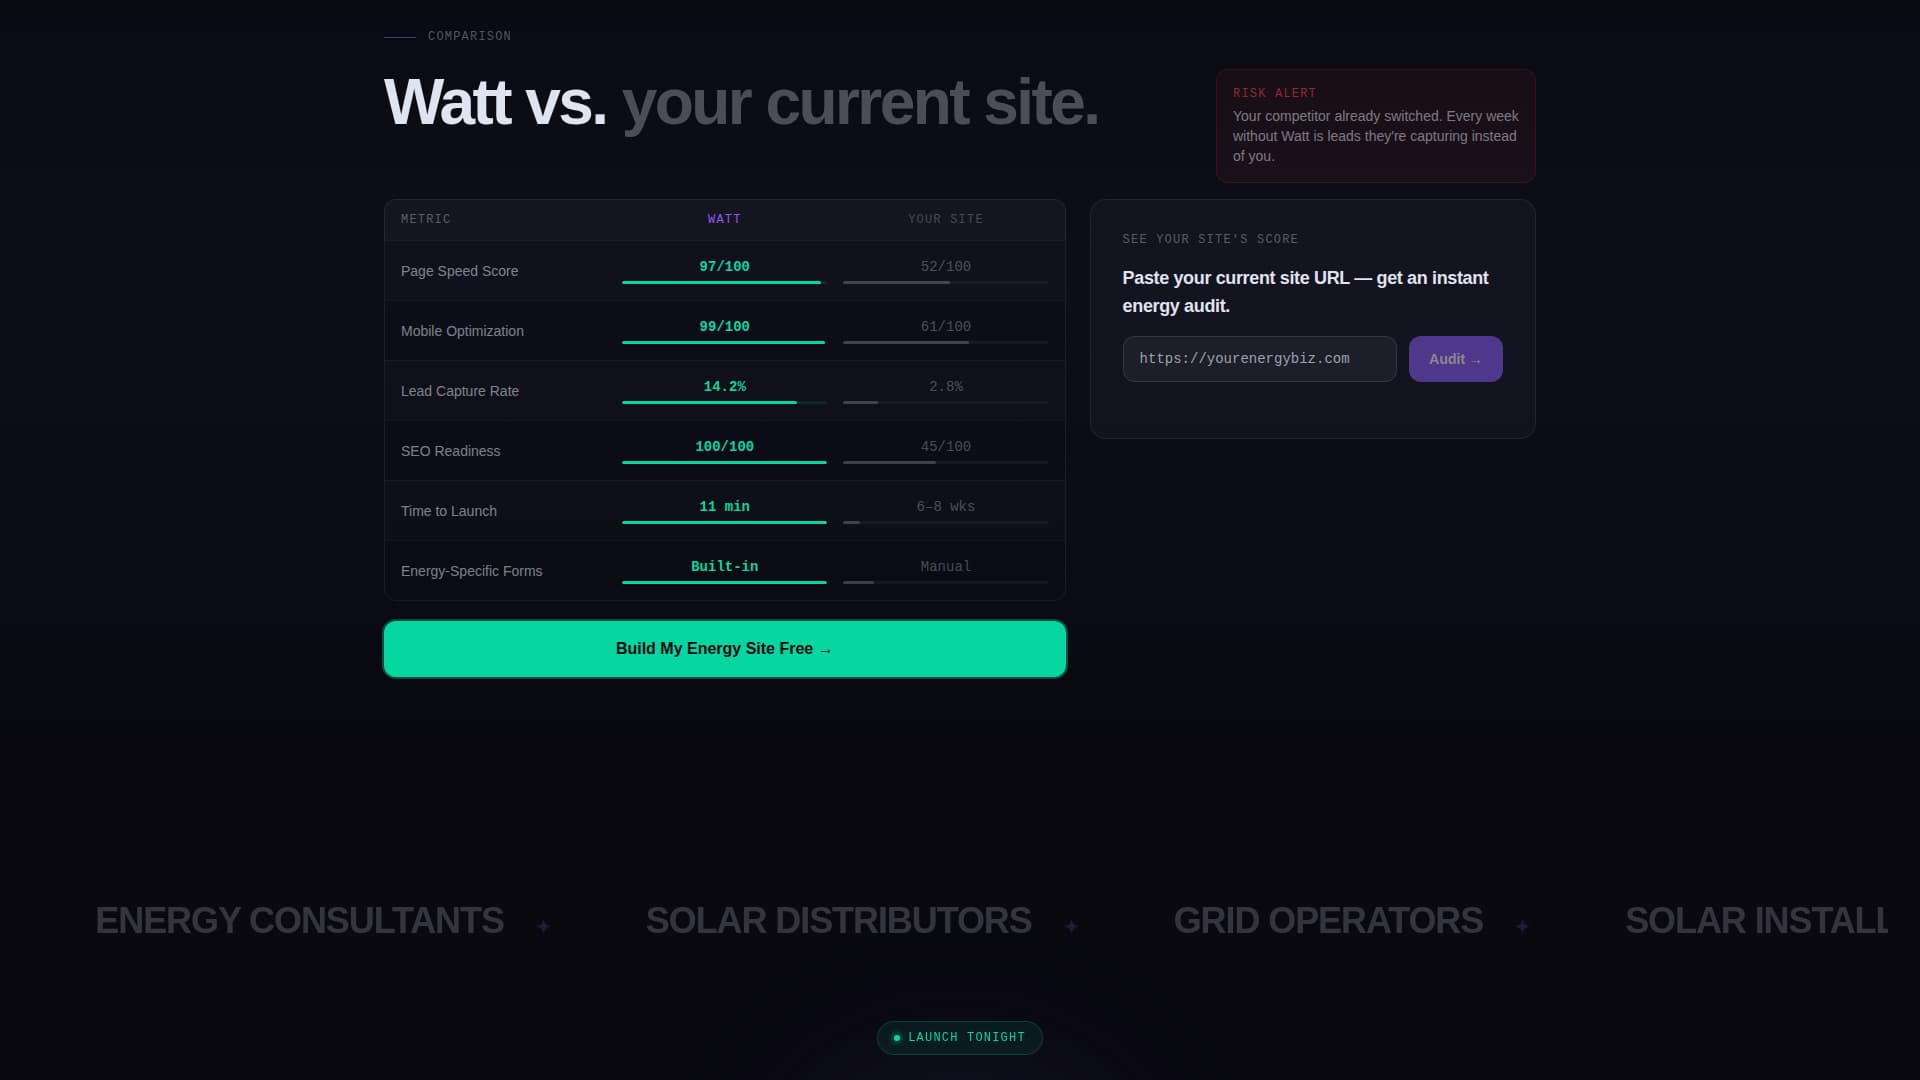Click the sparkle between SOLAR DISTRIBUTORS and GRID OPERATORS
Viewport: 1920px width, 1080px height.
point(1071,925)
